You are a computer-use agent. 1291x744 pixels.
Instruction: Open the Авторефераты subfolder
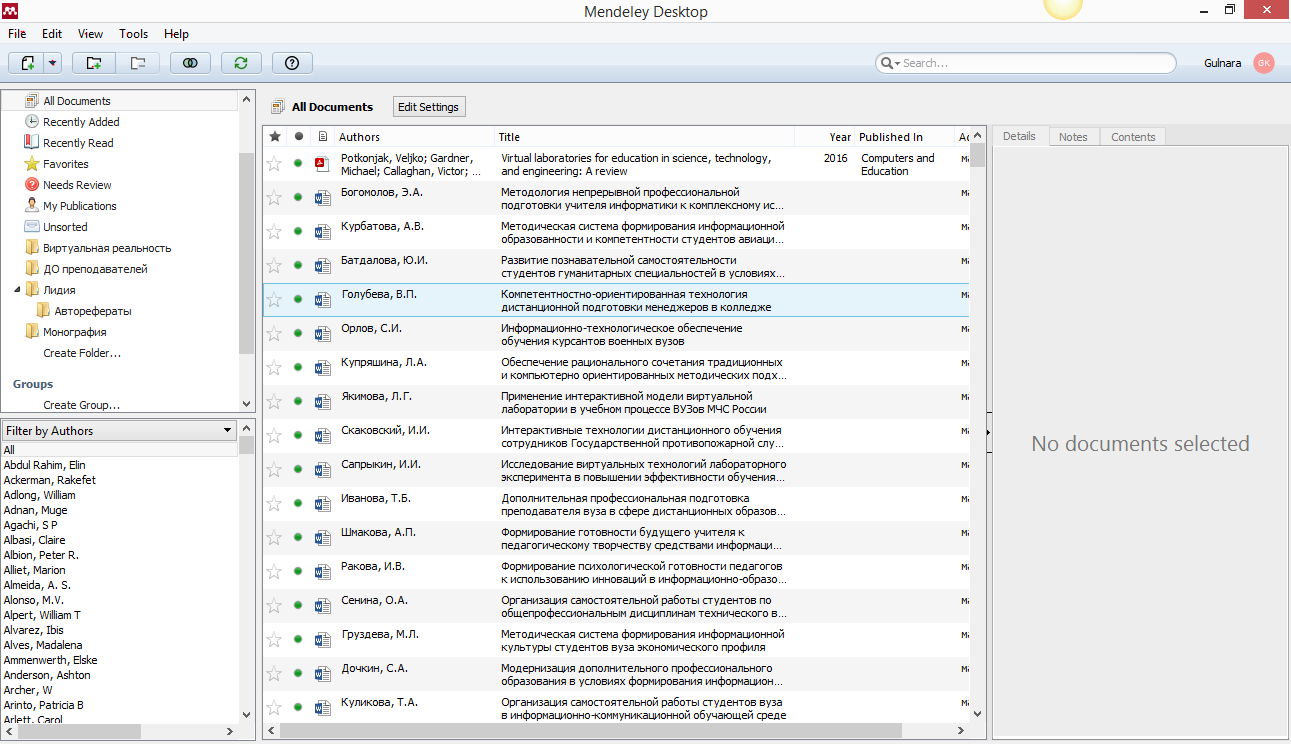93,311
